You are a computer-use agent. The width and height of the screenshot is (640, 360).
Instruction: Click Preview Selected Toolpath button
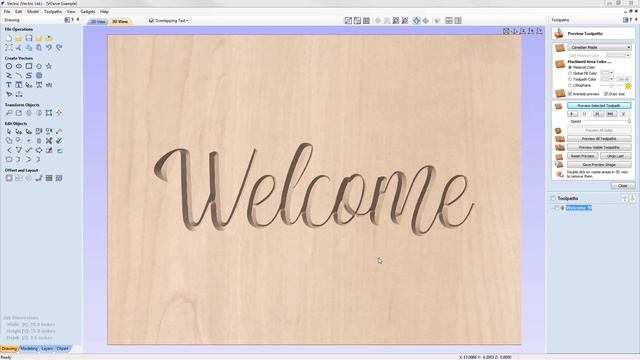point(599,106)
